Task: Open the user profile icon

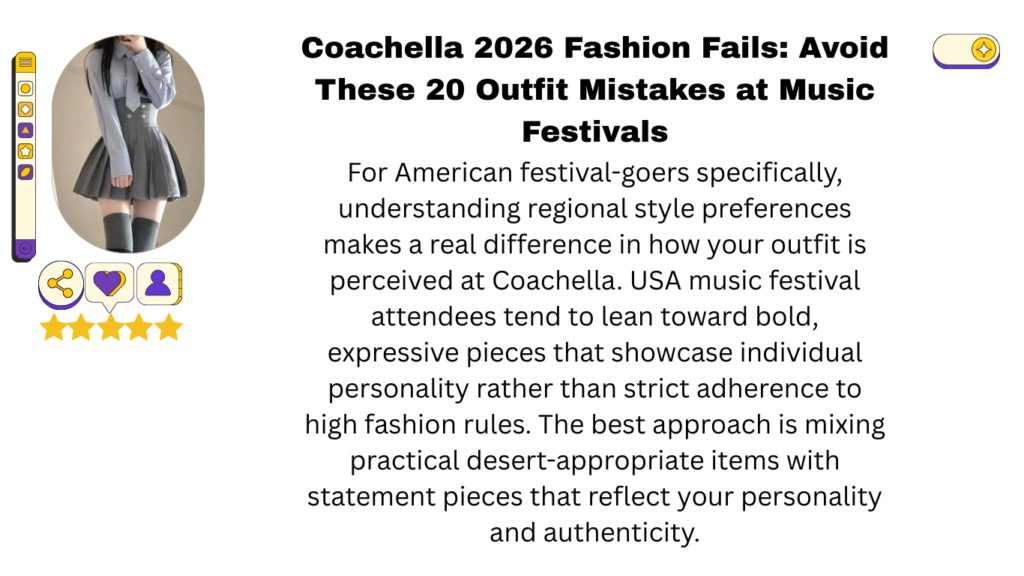Action: (x=158, y=283)
